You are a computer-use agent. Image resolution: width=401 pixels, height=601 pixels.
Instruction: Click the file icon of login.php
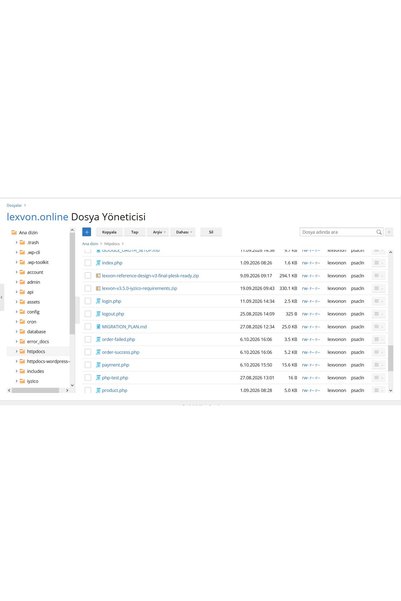pos(98,301)
